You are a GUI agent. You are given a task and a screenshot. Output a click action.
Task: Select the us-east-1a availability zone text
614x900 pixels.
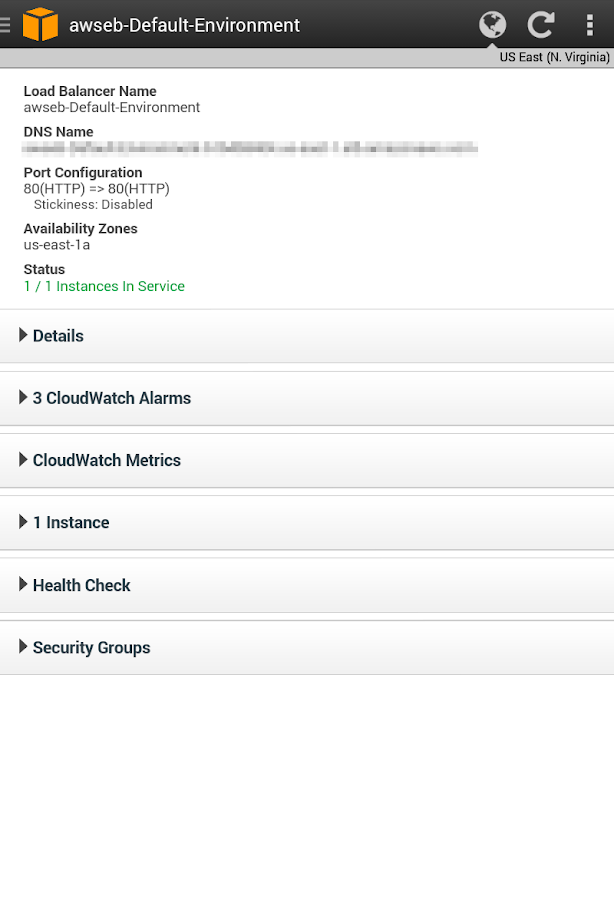click(57, 245)
